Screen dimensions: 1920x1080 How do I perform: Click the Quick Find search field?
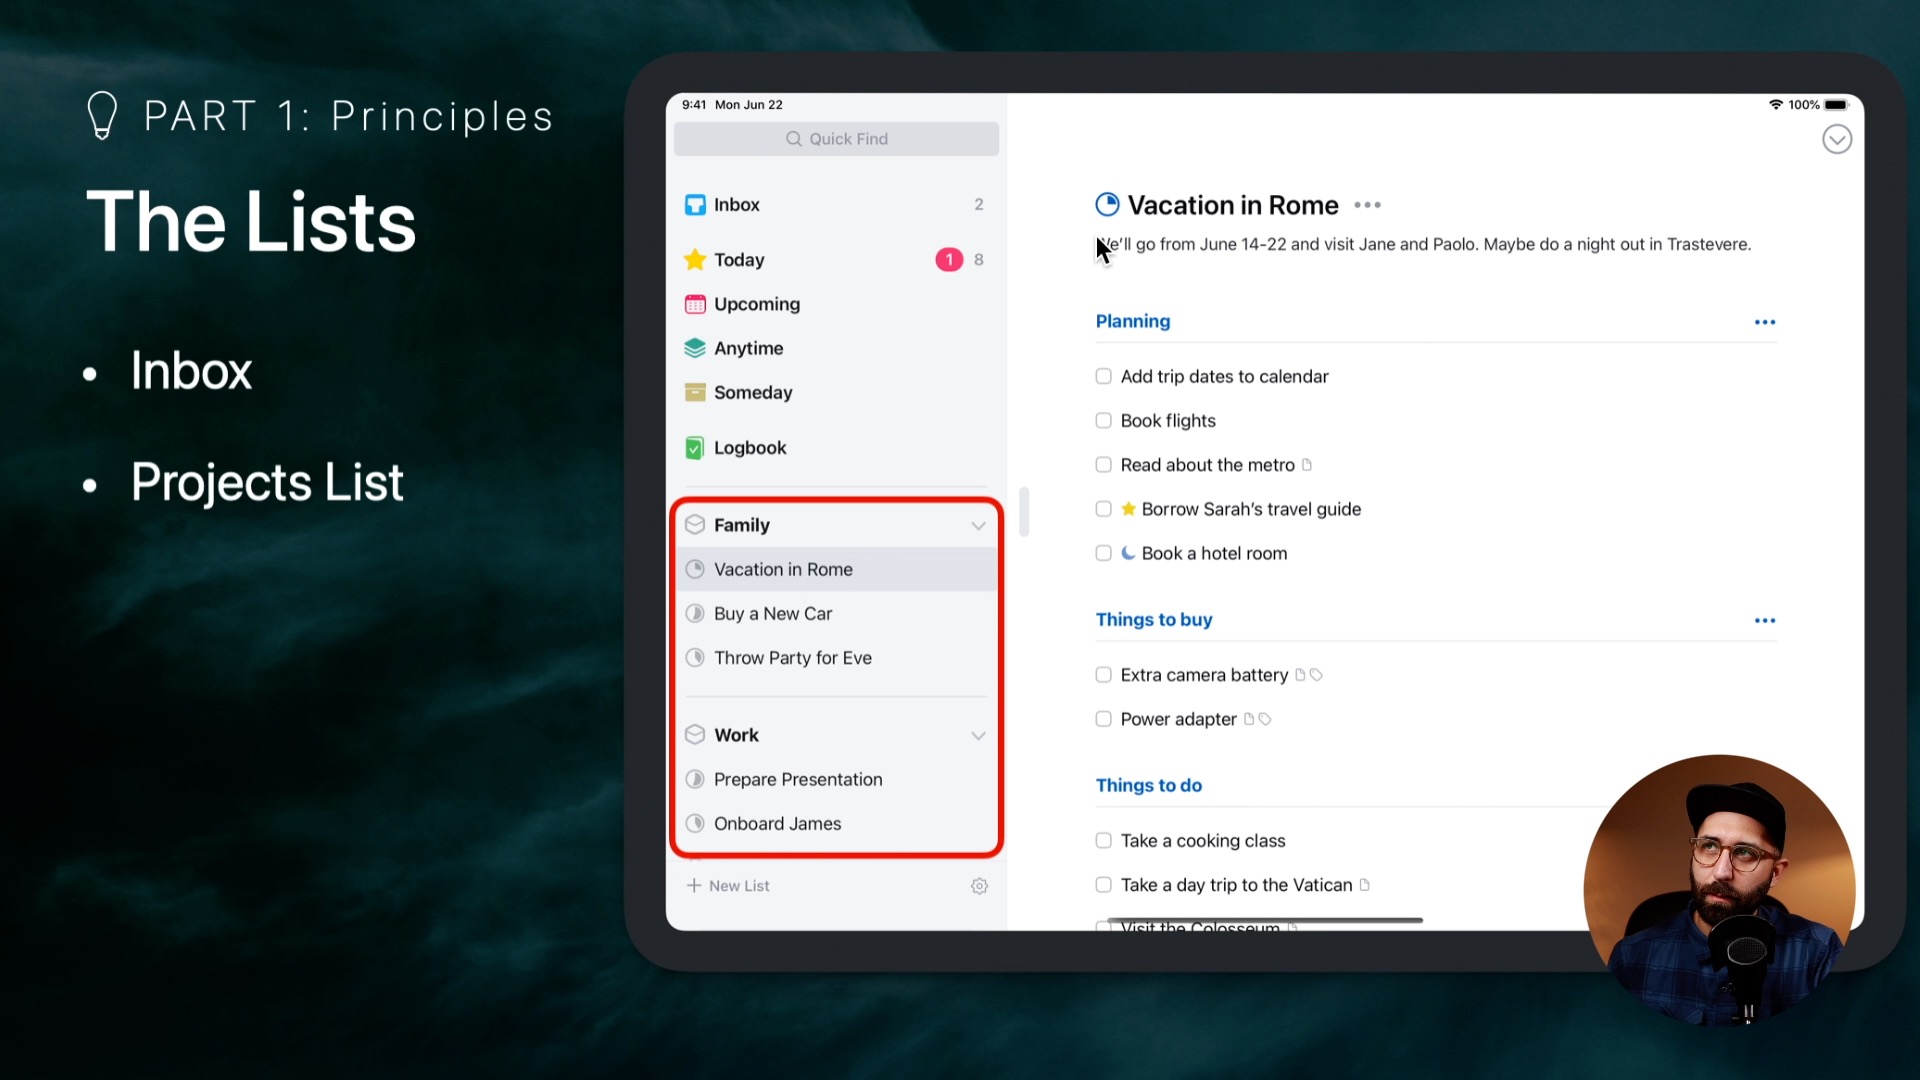(837, 139)
